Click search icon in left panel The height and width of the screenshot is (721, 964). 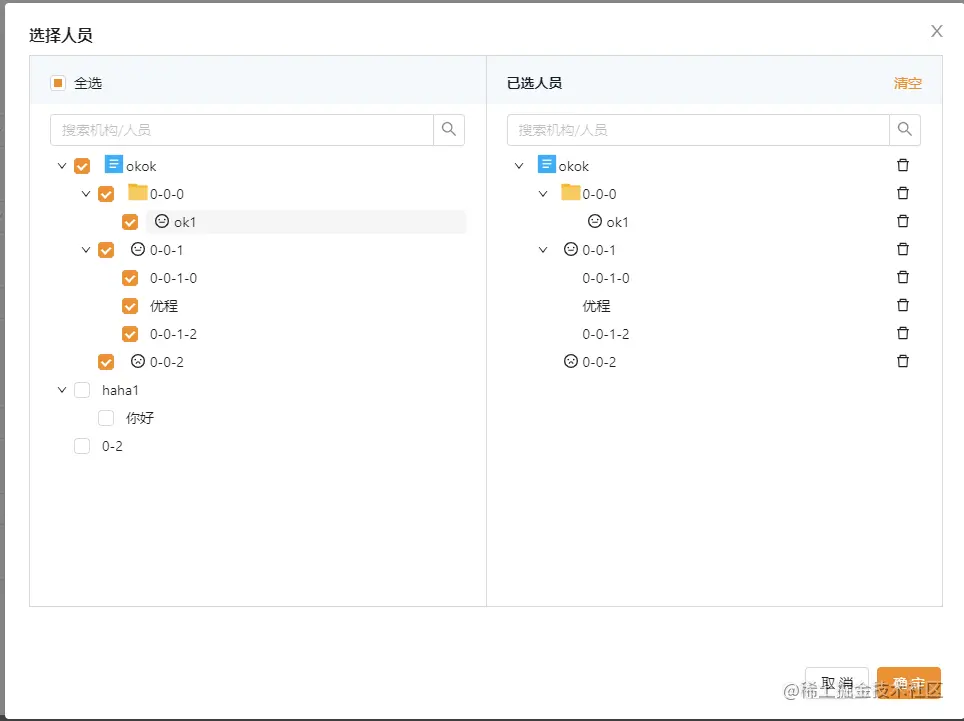[x=449, y=130]
